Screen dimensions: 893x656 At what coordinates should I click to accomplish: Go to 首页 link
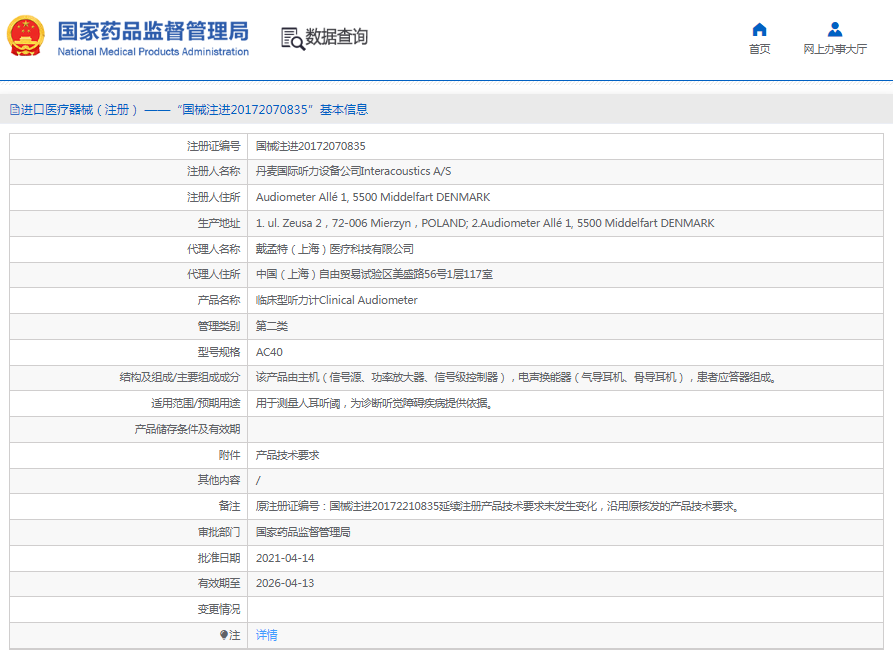coord(759,49)
